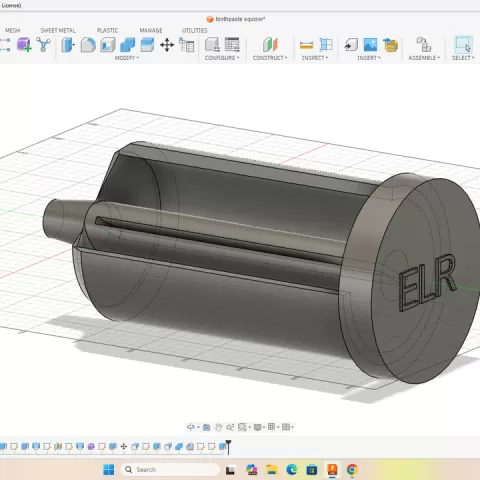Switch to the PLASTIC tab
This screenshot has width=480, height=480.
[x=107, y=30]
